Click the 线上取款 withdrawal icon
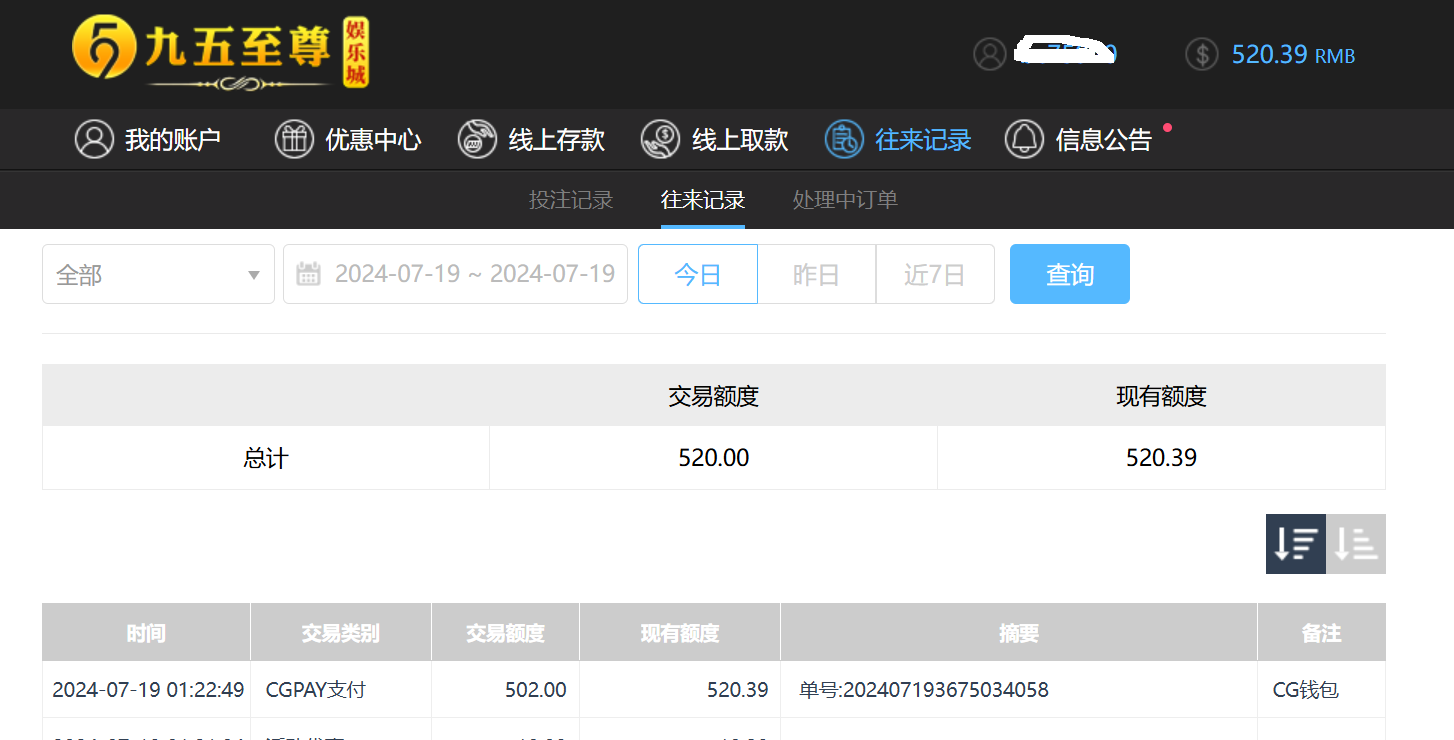This screenshot has height=740, width=1454. point(660,139)
